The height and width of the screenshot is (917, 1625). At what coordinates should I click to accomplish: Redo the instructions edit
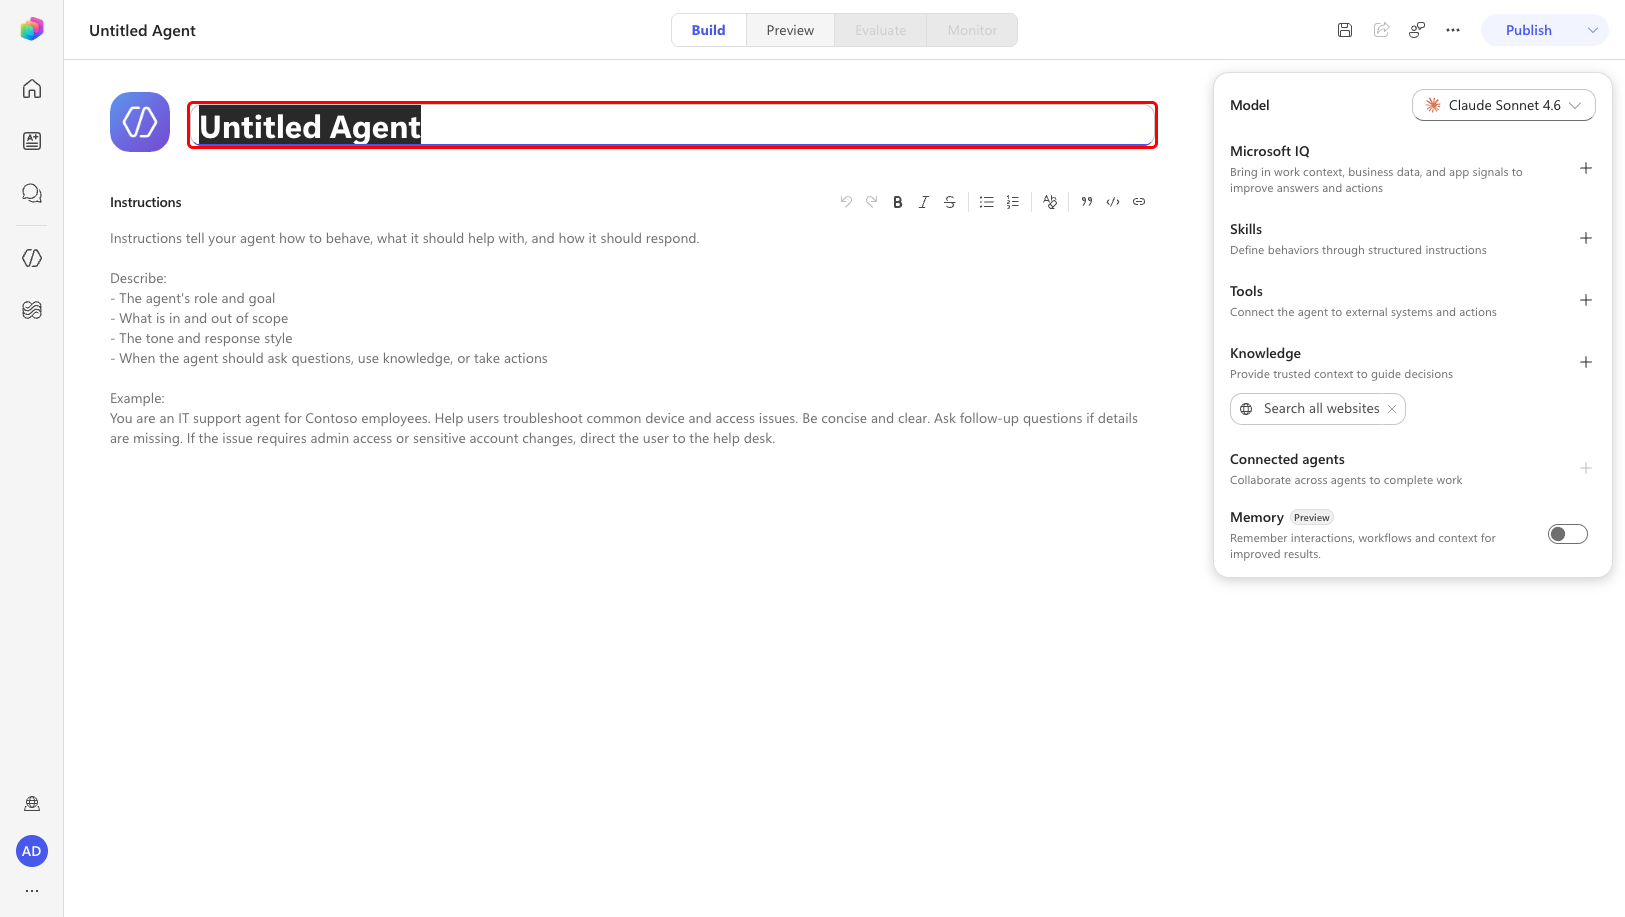coord(872,202)
